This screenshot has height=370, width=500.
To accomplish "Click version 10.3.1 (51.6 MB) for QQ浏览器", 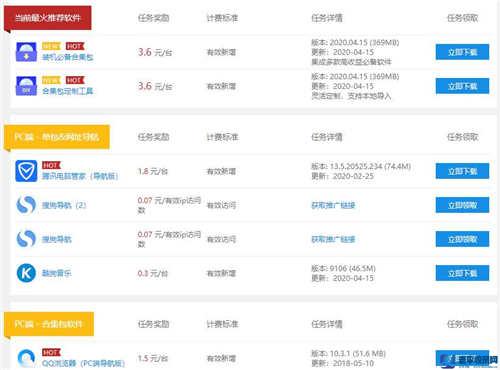I will click(348, 353).
